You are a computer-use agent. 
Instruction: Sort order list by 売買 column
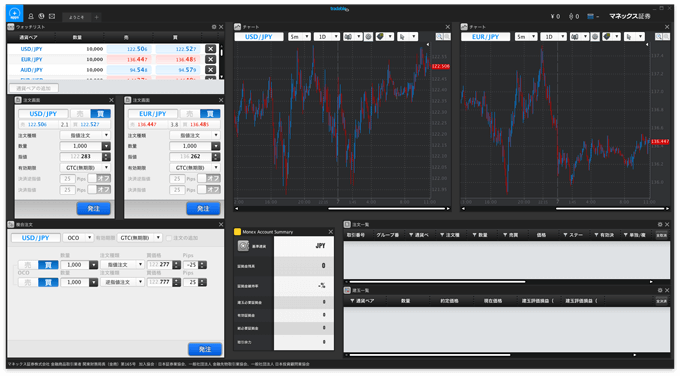(x=510, y=235)
